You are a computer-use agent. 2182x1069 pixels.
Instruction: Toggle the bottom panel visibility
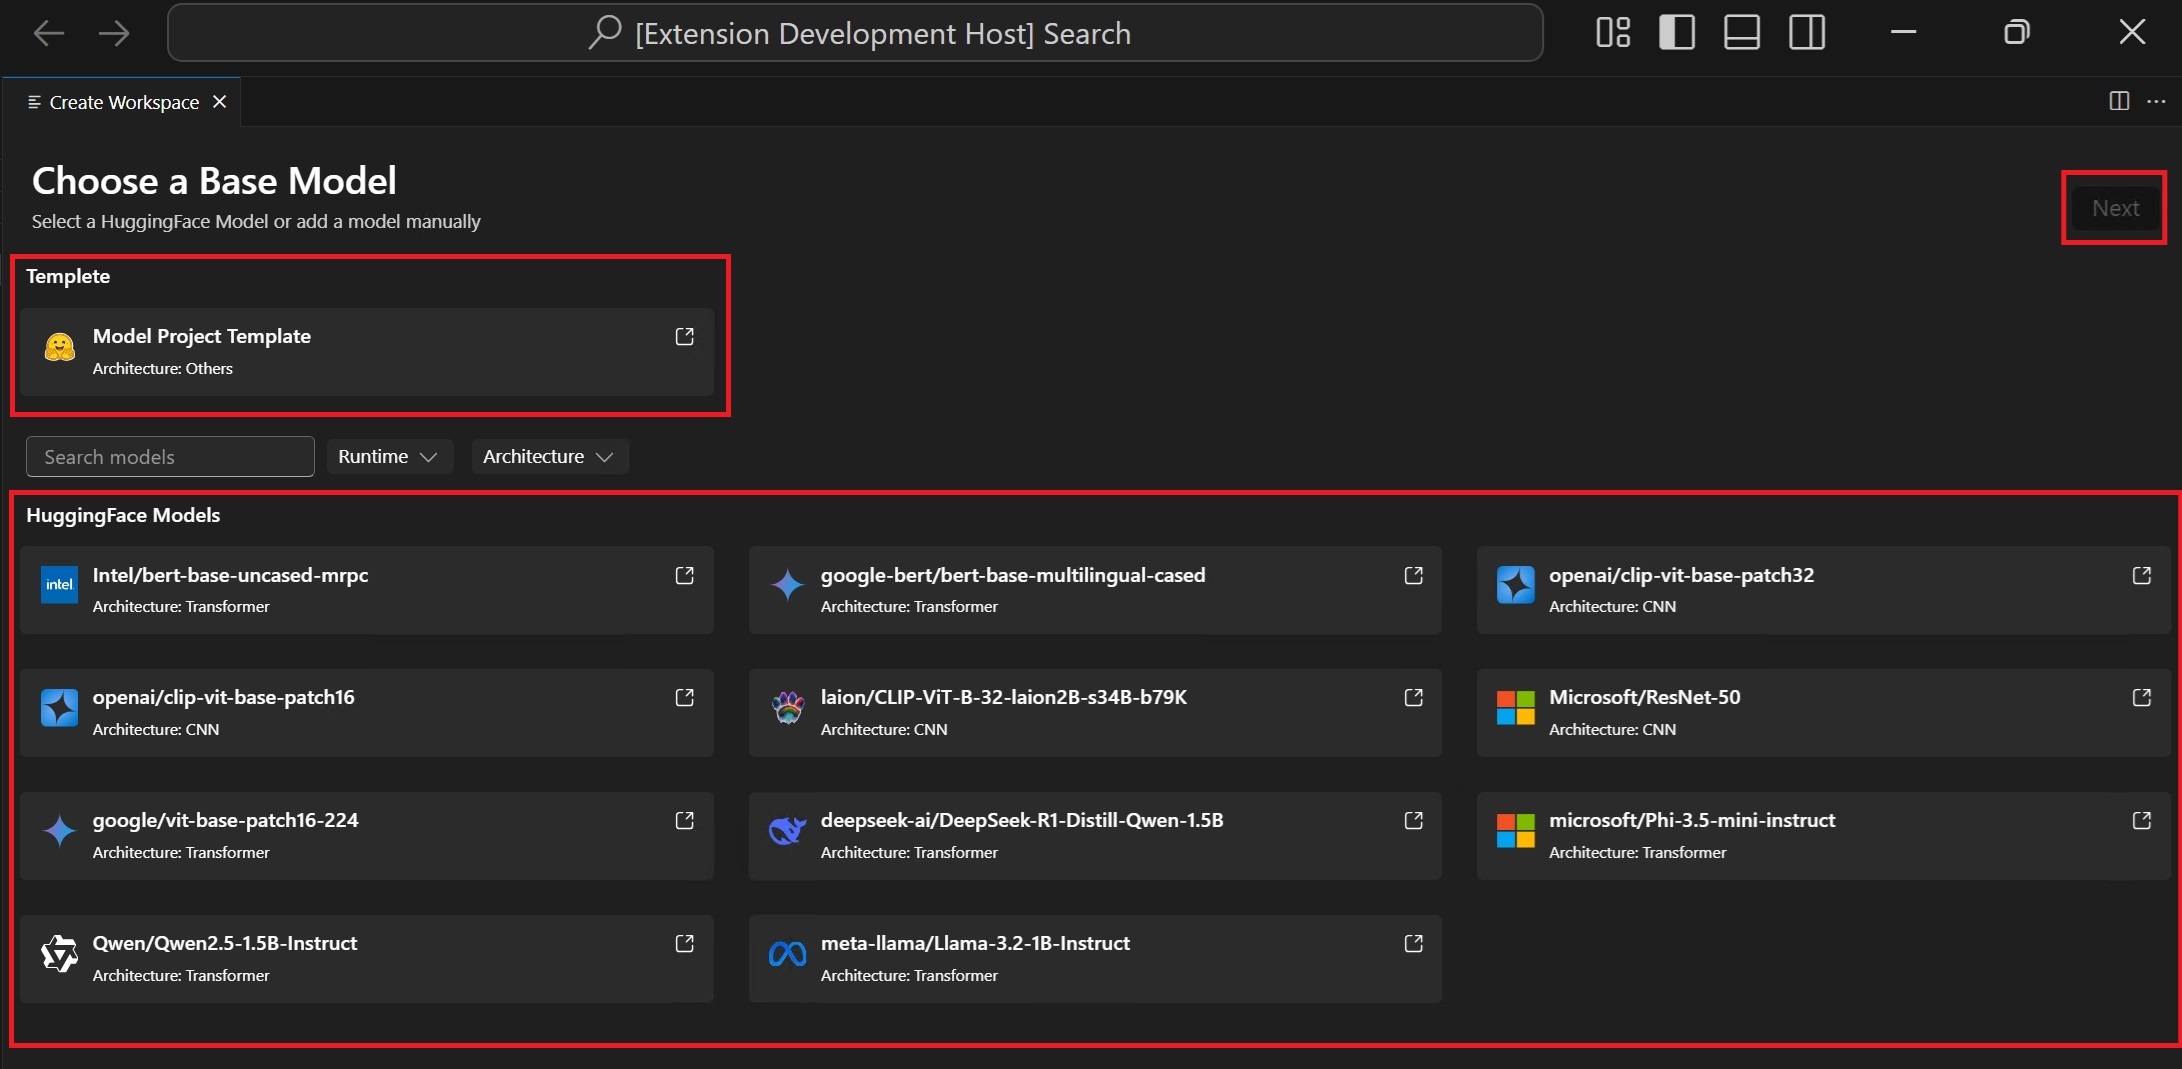tap(1741, 32)
